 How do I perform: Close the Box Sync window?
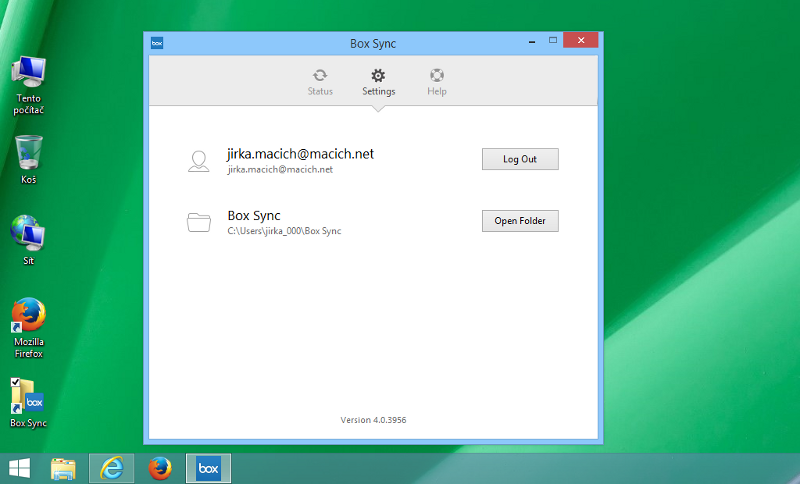point(581,40)
